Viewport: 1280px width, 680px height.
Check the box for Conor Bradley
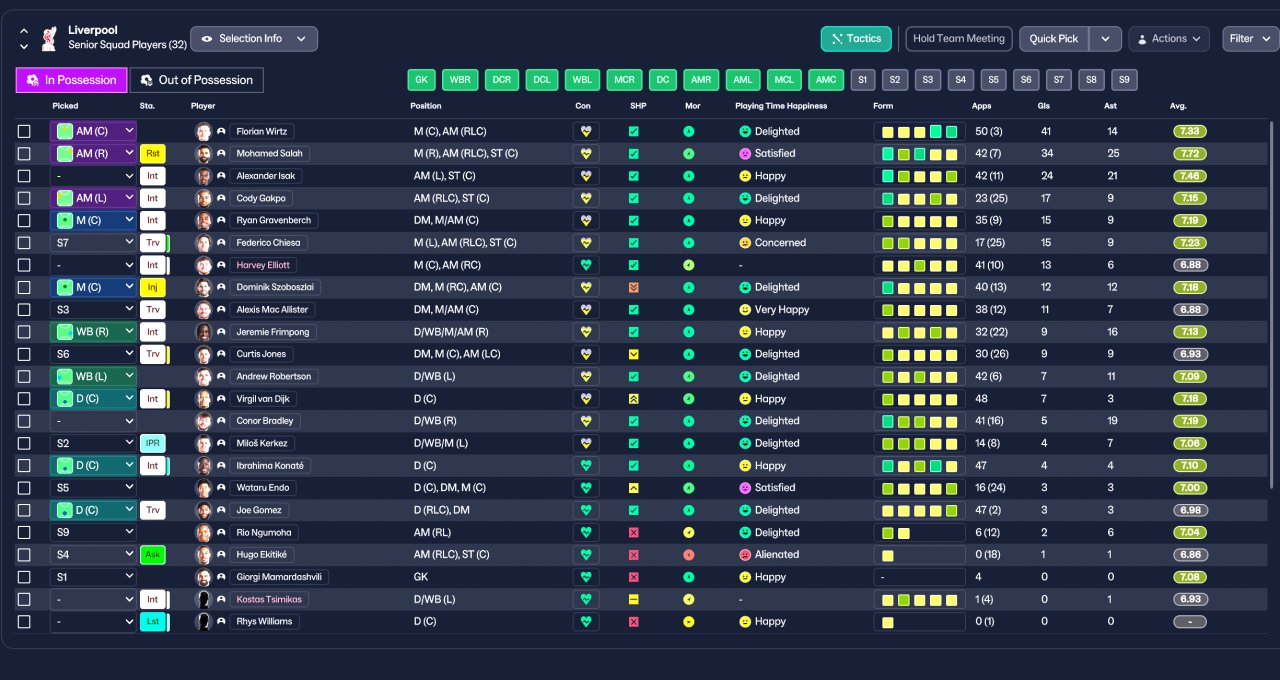[24, 421]
